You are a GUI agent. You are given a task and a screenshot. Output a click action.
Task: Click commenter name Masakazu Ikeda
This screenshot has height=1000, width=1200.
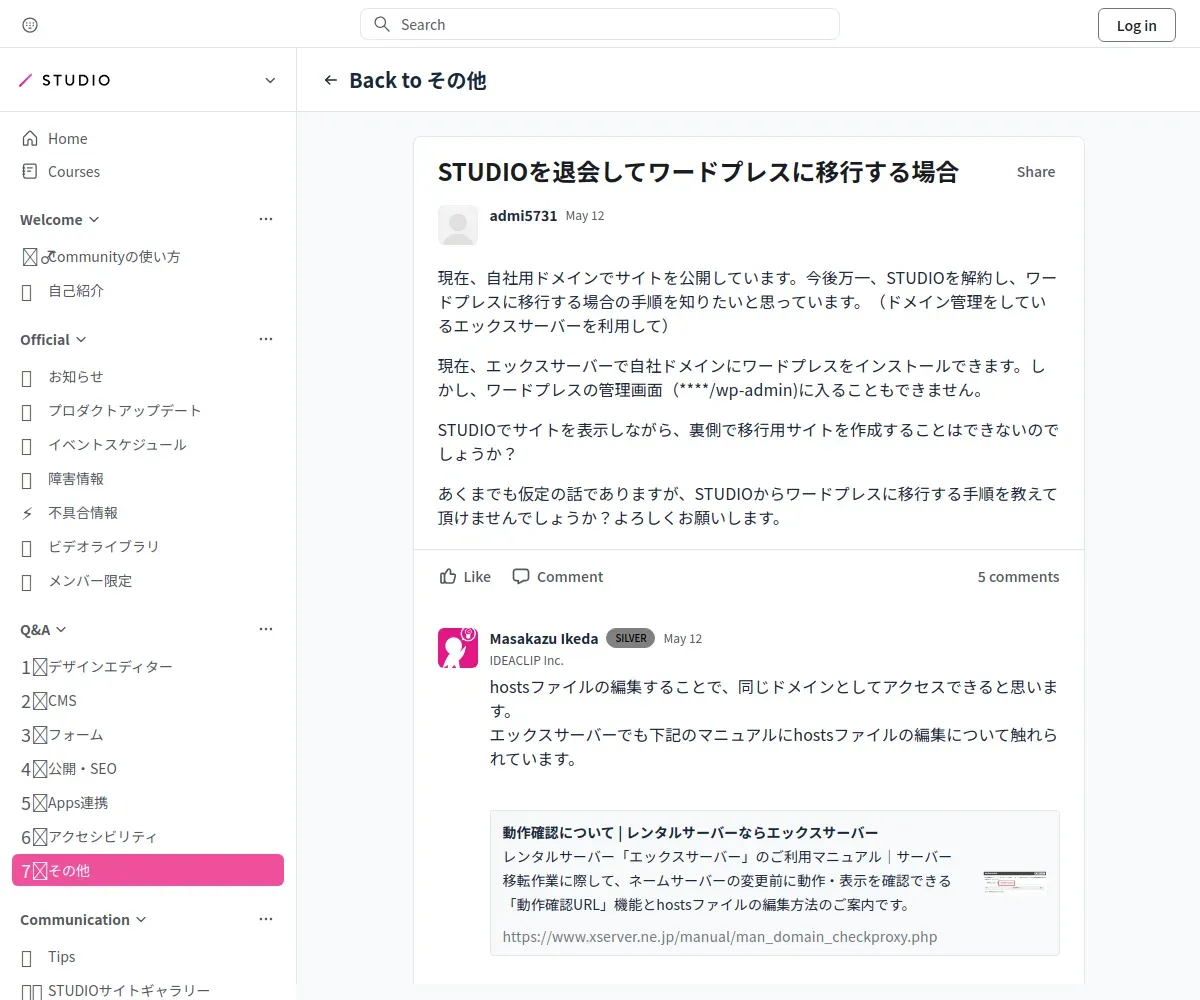pyautogui.click(x=544, y=638)
